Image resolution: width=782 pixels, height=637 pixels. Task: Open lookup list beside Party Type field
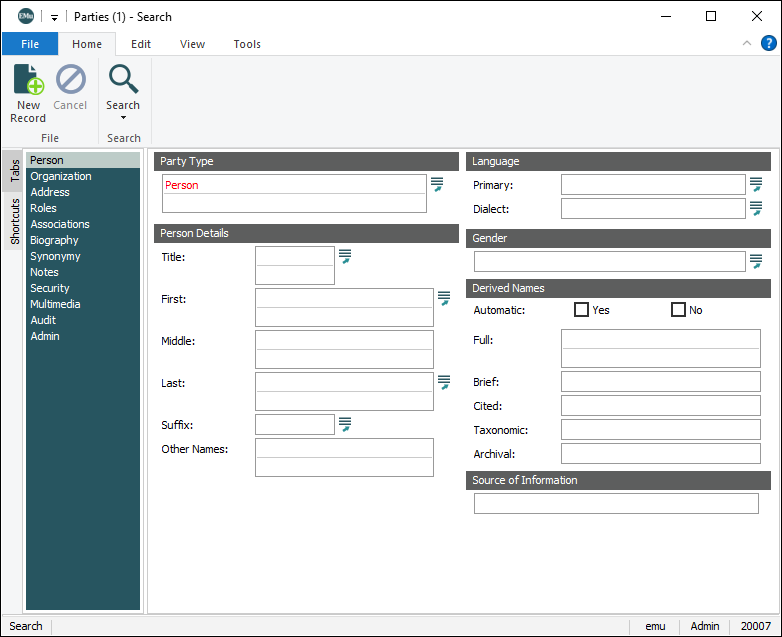pos(437,185)
